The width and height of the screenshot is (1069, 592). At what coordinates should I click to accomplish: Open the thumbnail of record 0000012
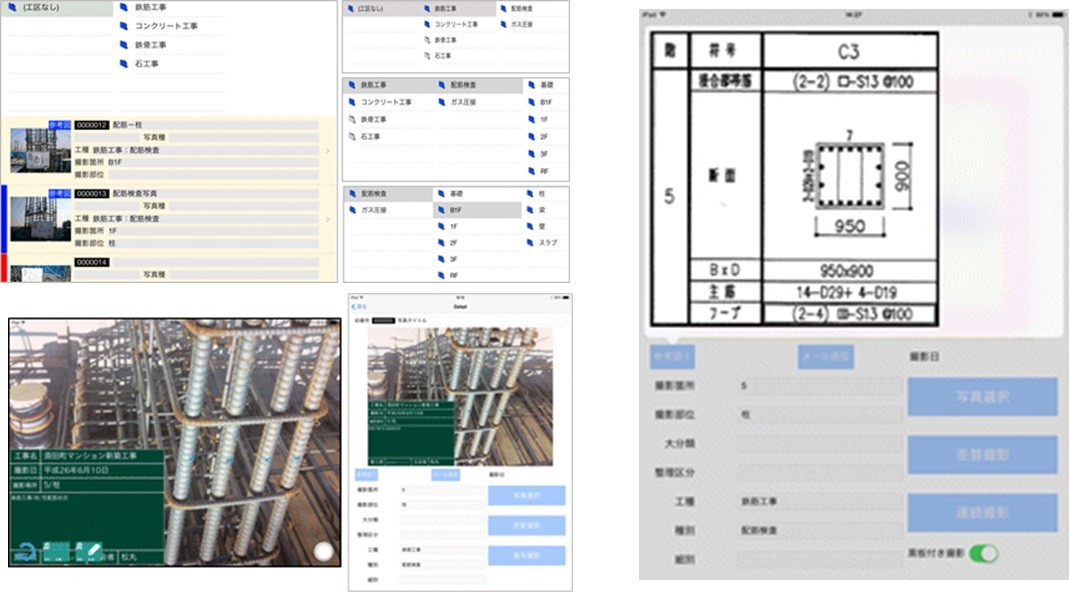(x=40, y=149)
